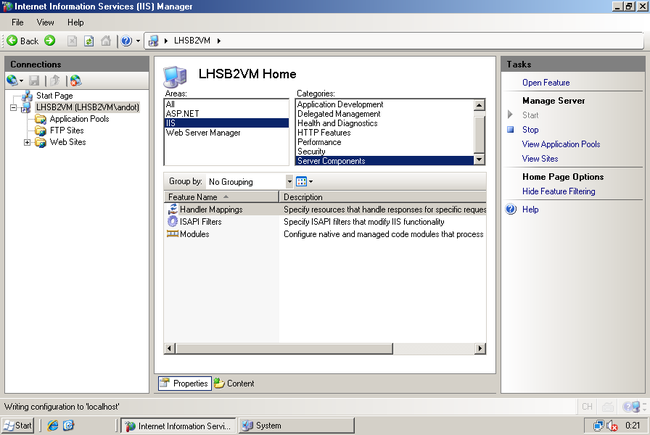Click the blue Help toolbar icon
This screenshot has width=650, height=435.
click(x=126, y=41)
